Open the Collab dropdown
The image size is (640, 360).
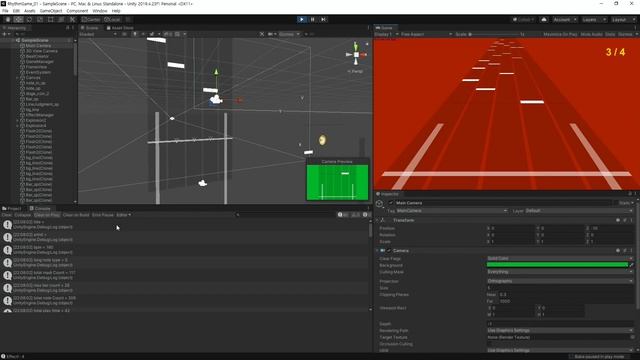tap(524, 19)
